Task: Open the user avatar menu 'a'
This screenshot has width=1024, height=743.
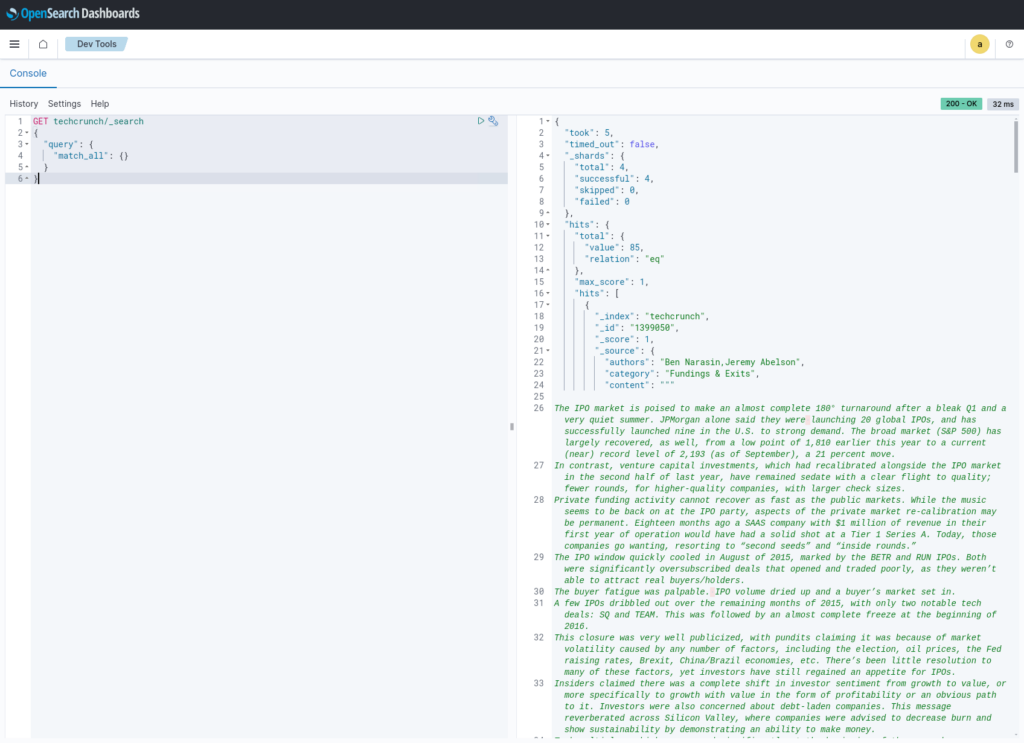Action: (980, 44)
